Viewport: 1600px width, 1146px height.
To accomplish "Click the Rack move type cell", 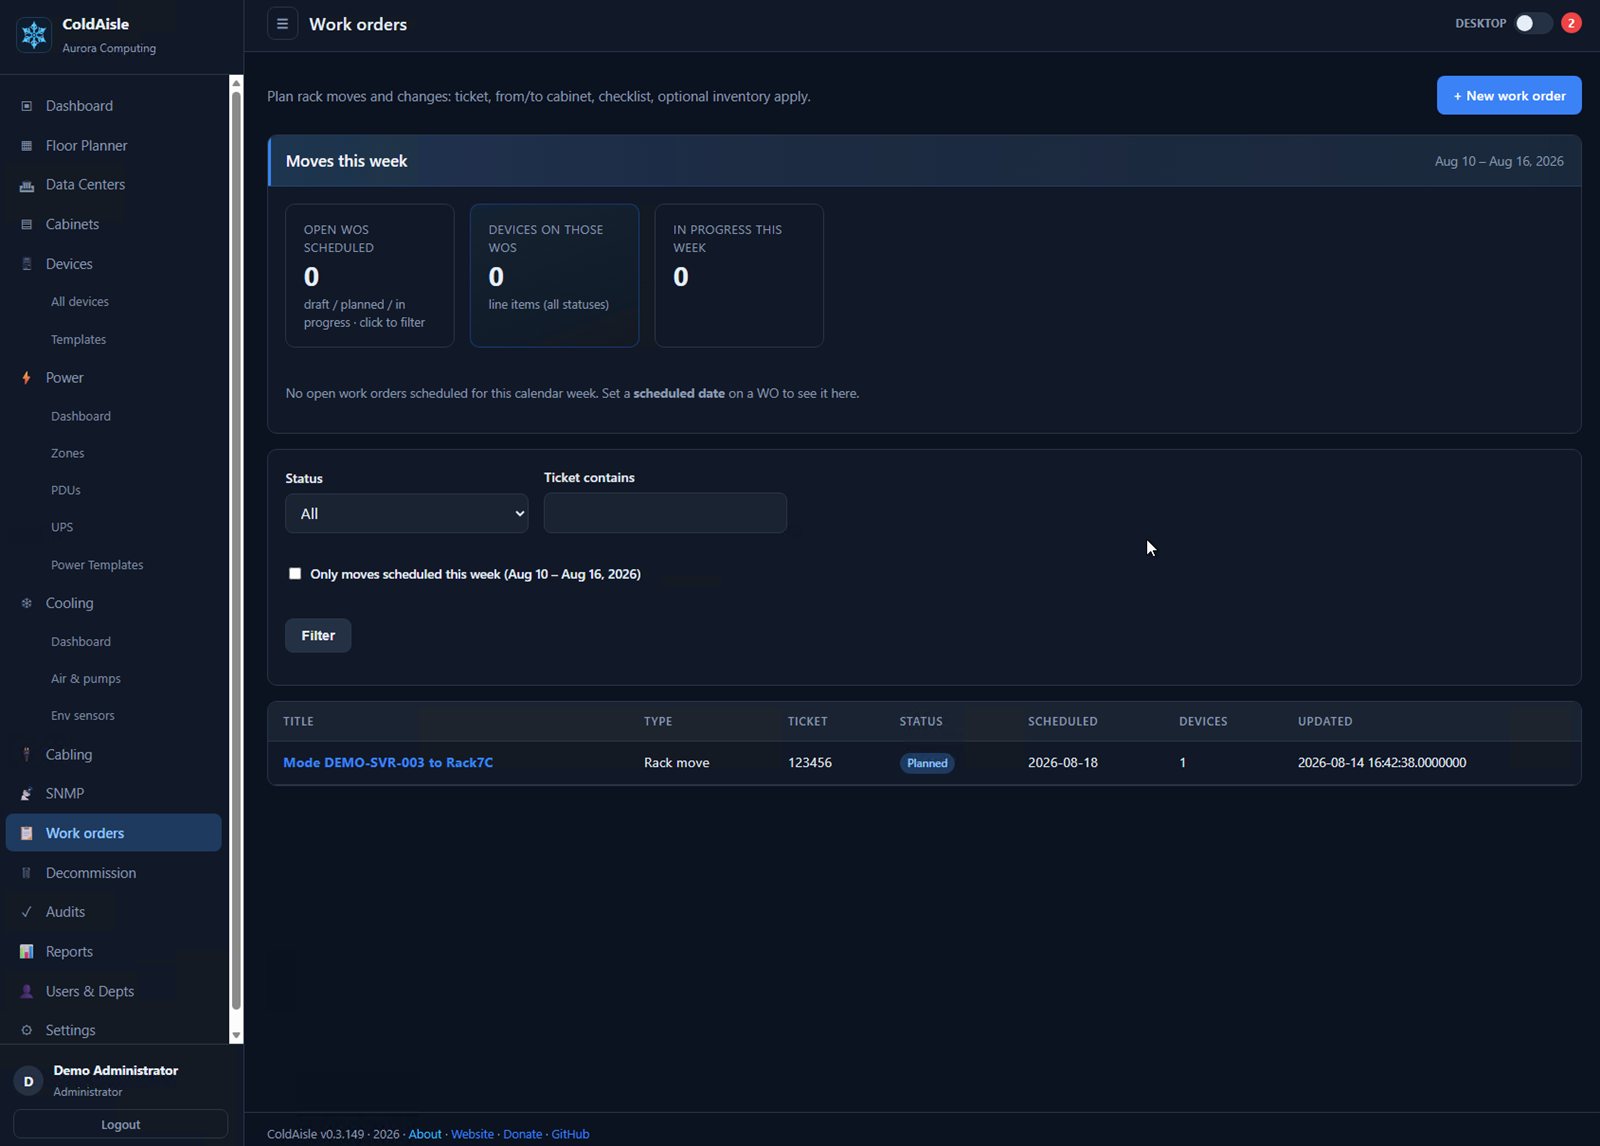I will [x=677, y=763].
